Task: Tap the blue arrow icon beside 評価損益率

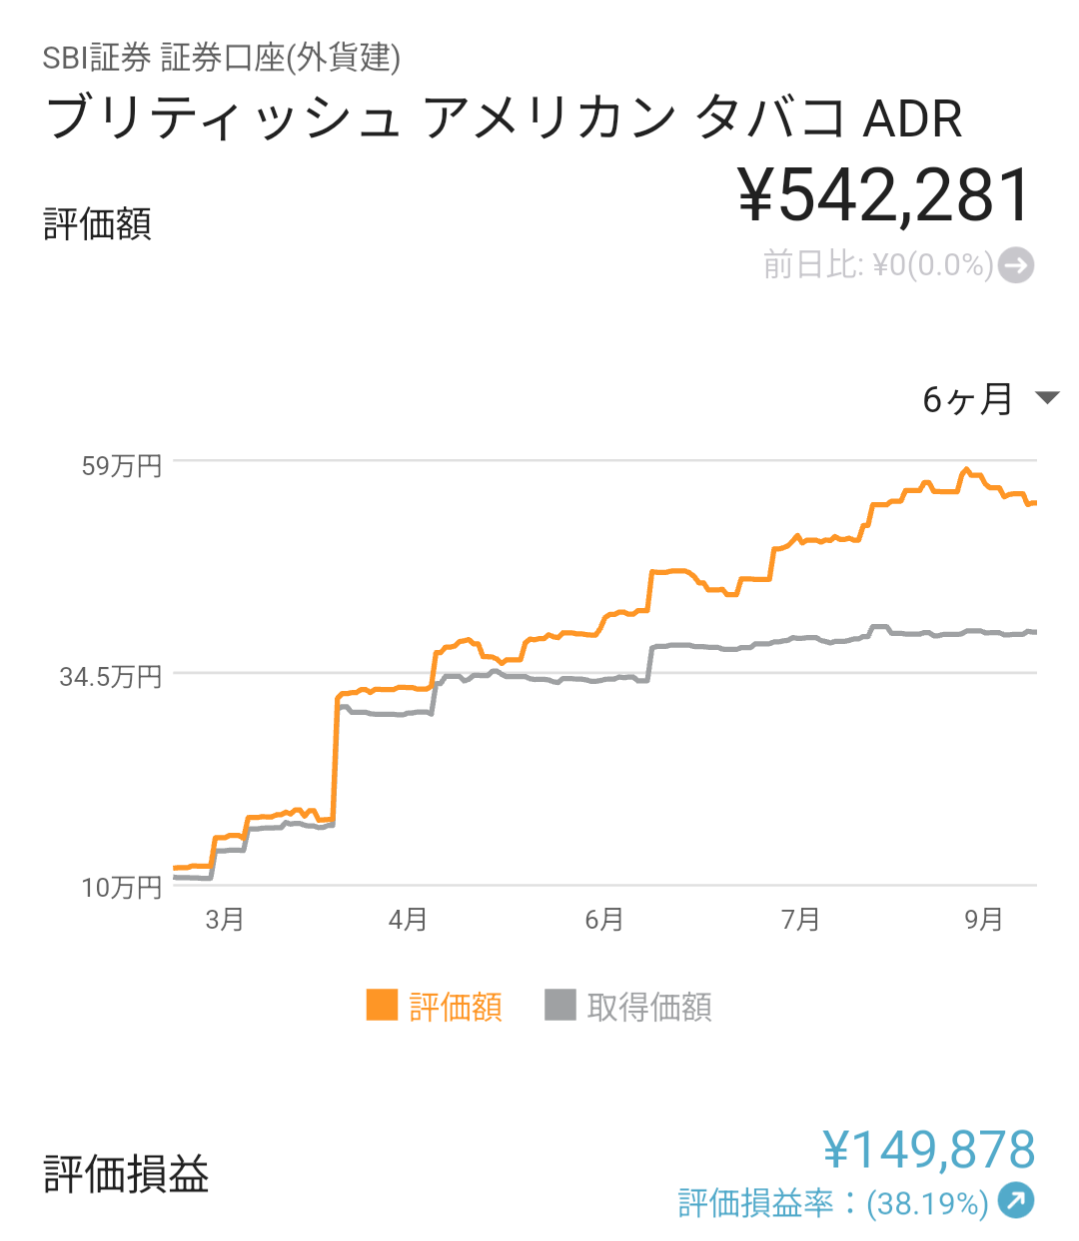Action: [1016, 1201]
